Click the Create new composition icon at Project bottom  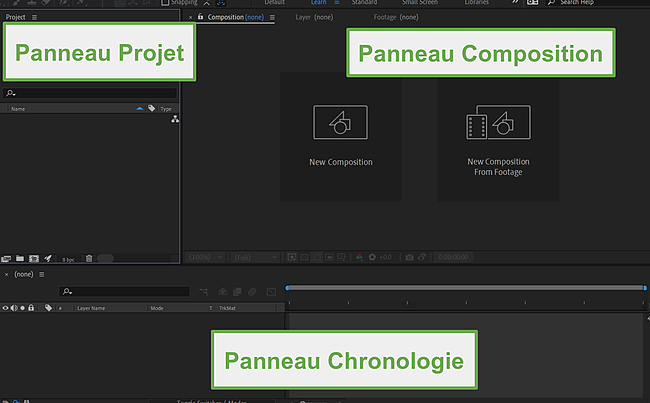(x=34, y=259)
